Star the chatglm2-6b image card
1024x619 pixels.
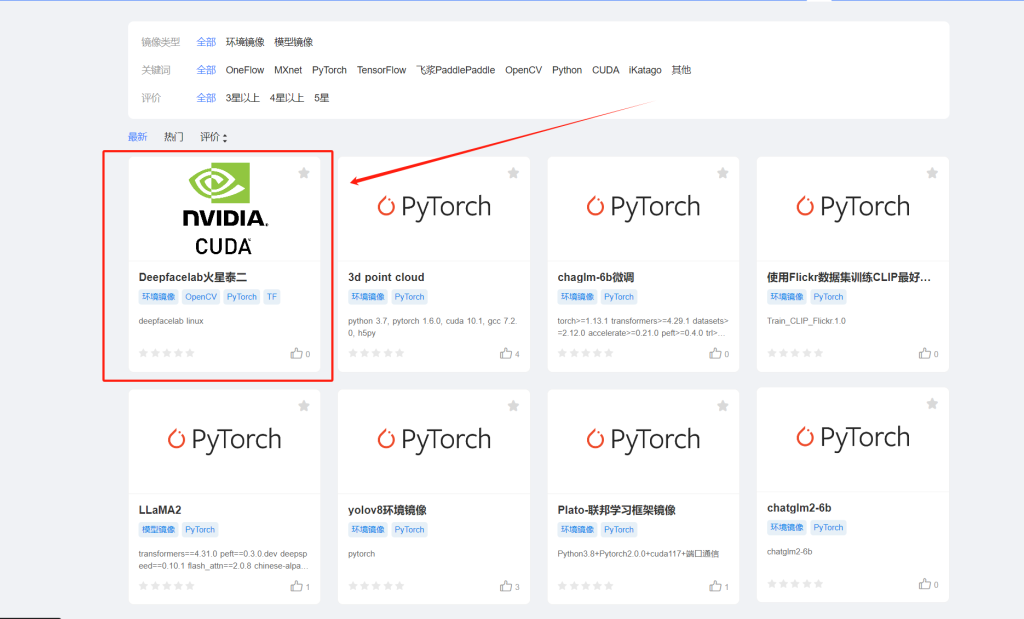(x=932, y=404)
